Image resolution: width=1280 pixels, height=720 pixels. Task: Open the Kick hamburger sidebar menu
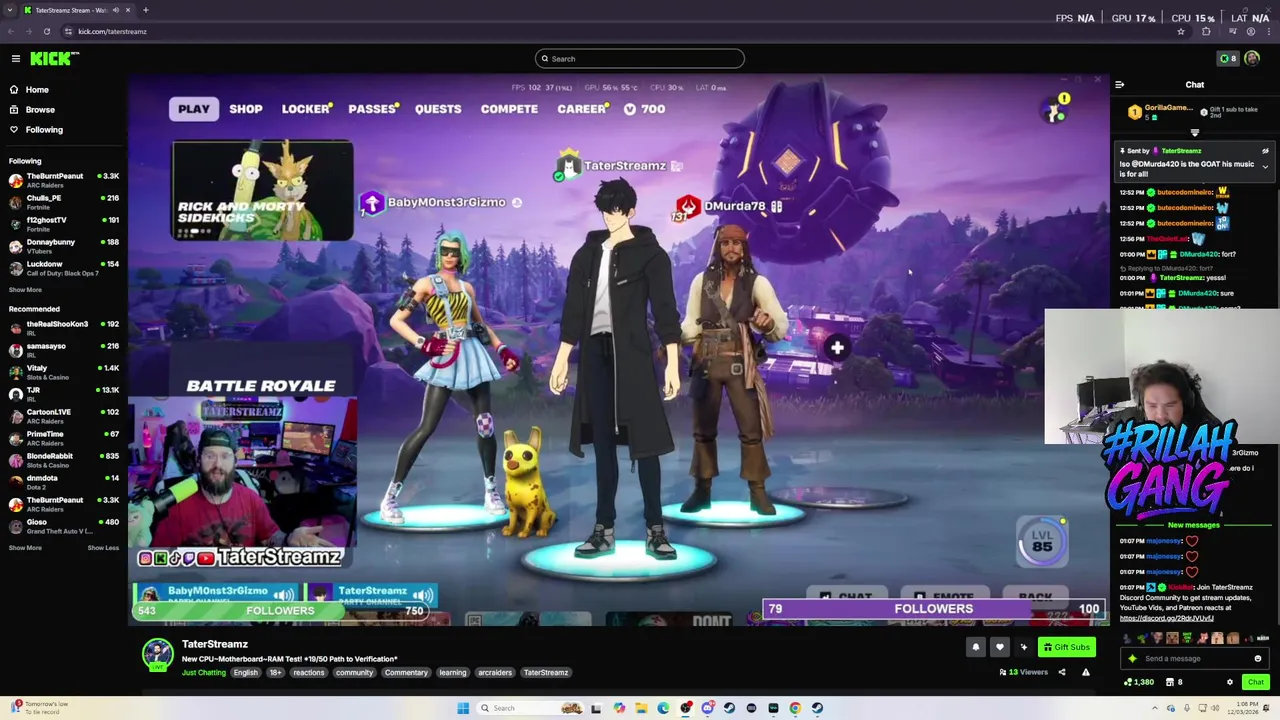(16, 59)
